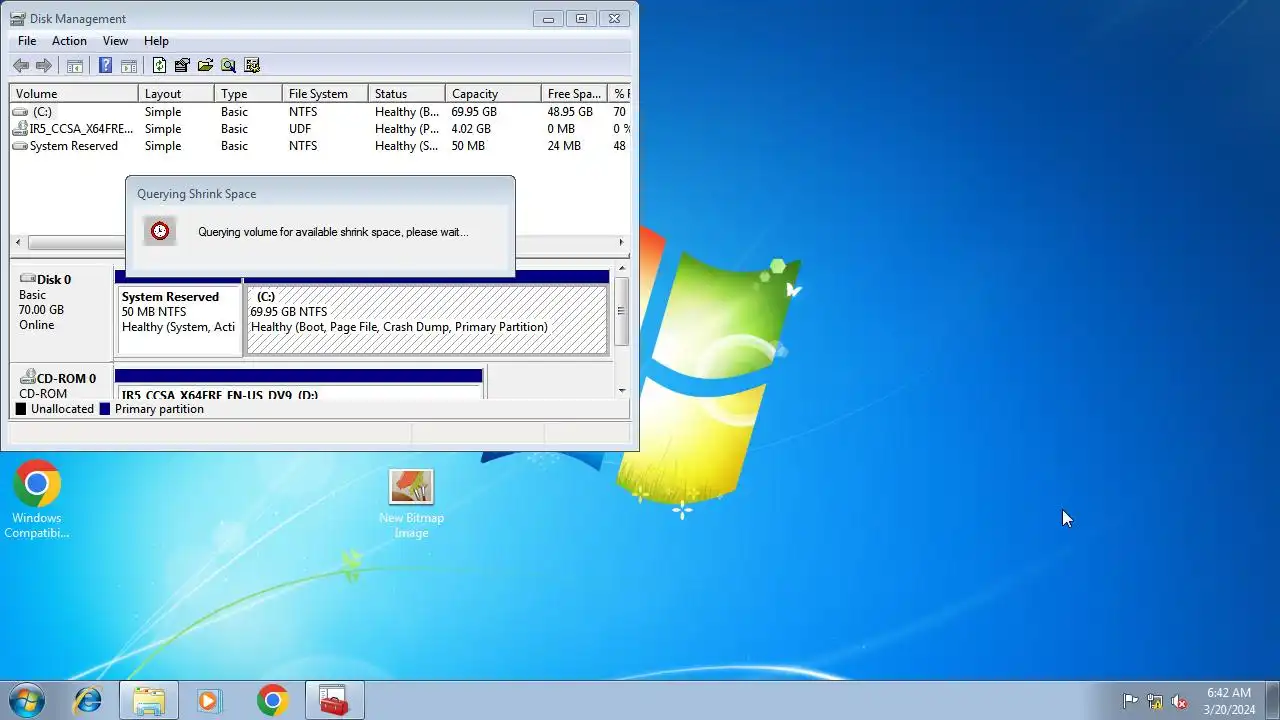Sort by the File System column header
The height and width of the screenshot is (720, 1280).
(325, 94)
